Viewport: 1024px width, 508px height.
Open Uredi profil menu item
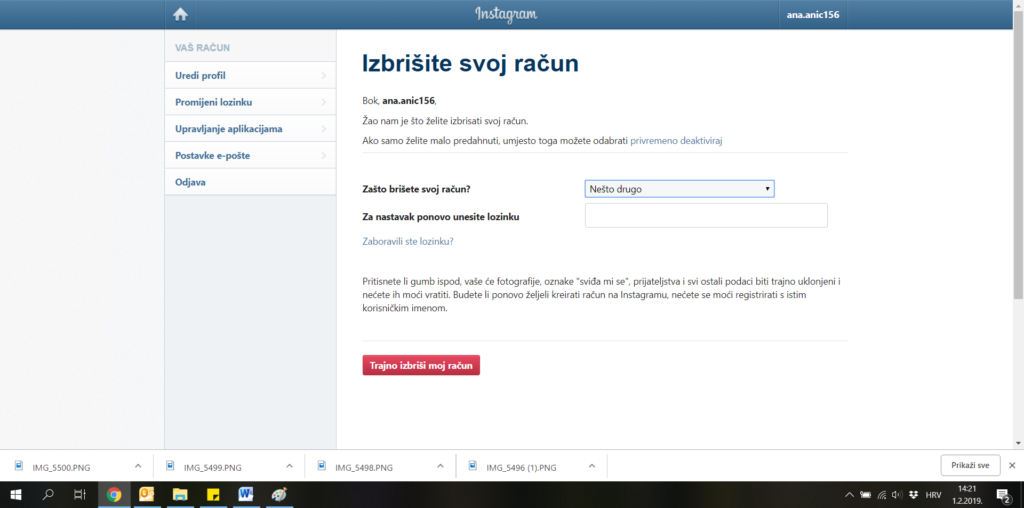(x=251, y=75)
